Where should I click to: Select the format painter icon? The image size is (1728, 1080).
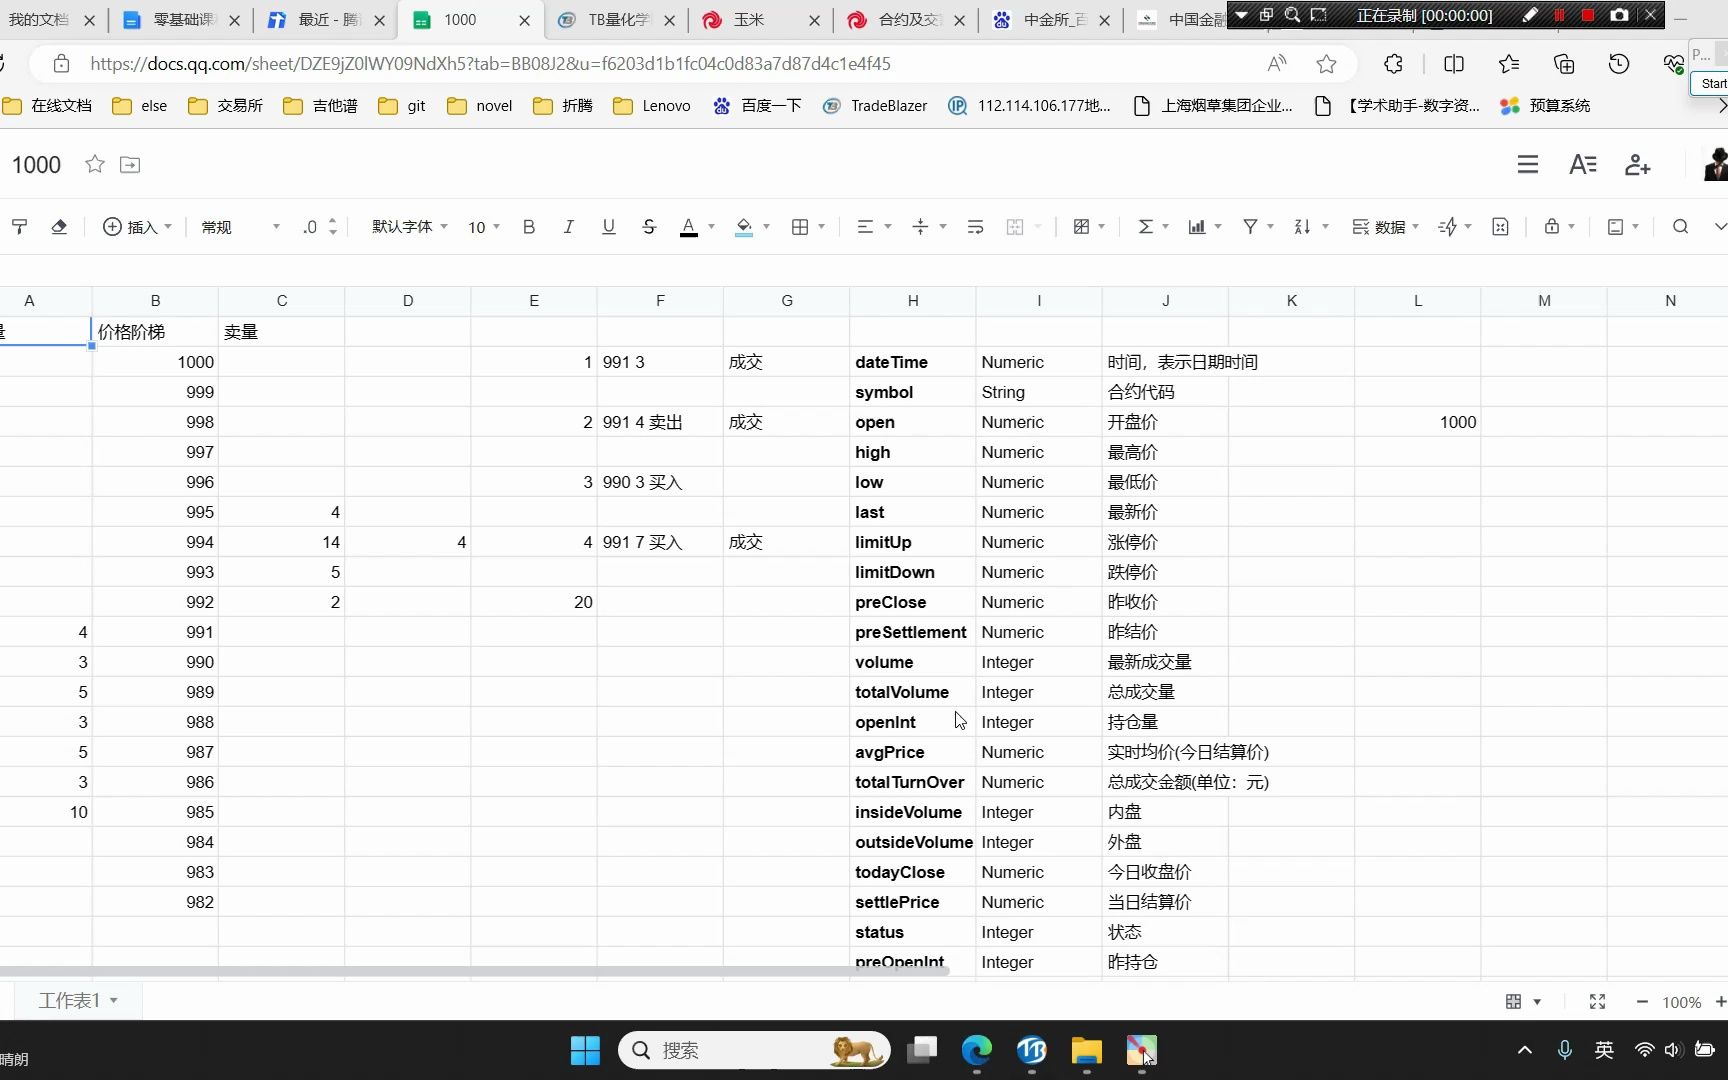(19, 227)
